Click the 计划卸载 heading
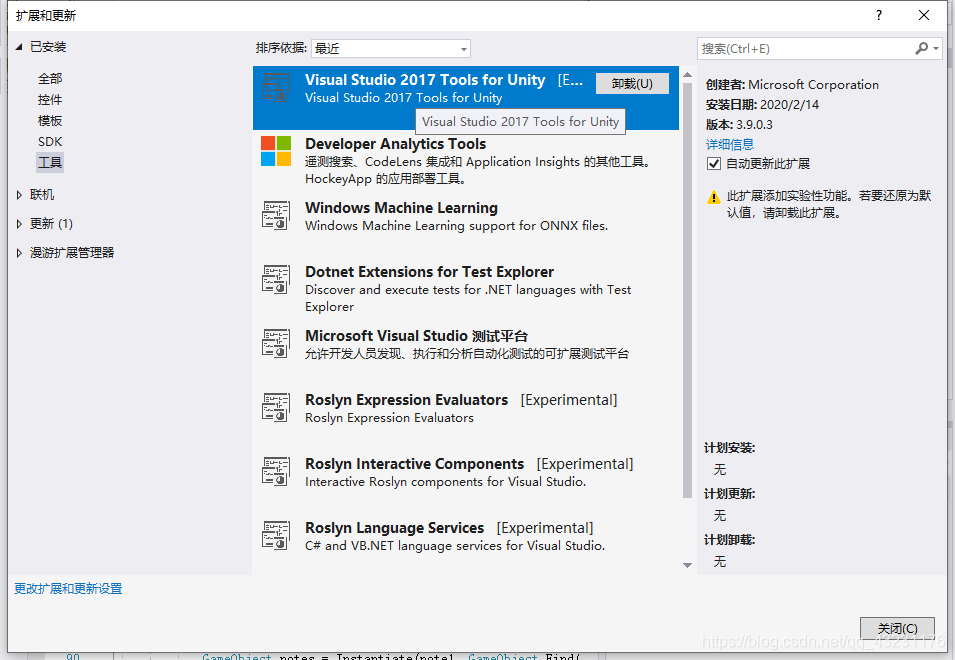The width and height of the screenshot is (955, 660). point(729,540)
